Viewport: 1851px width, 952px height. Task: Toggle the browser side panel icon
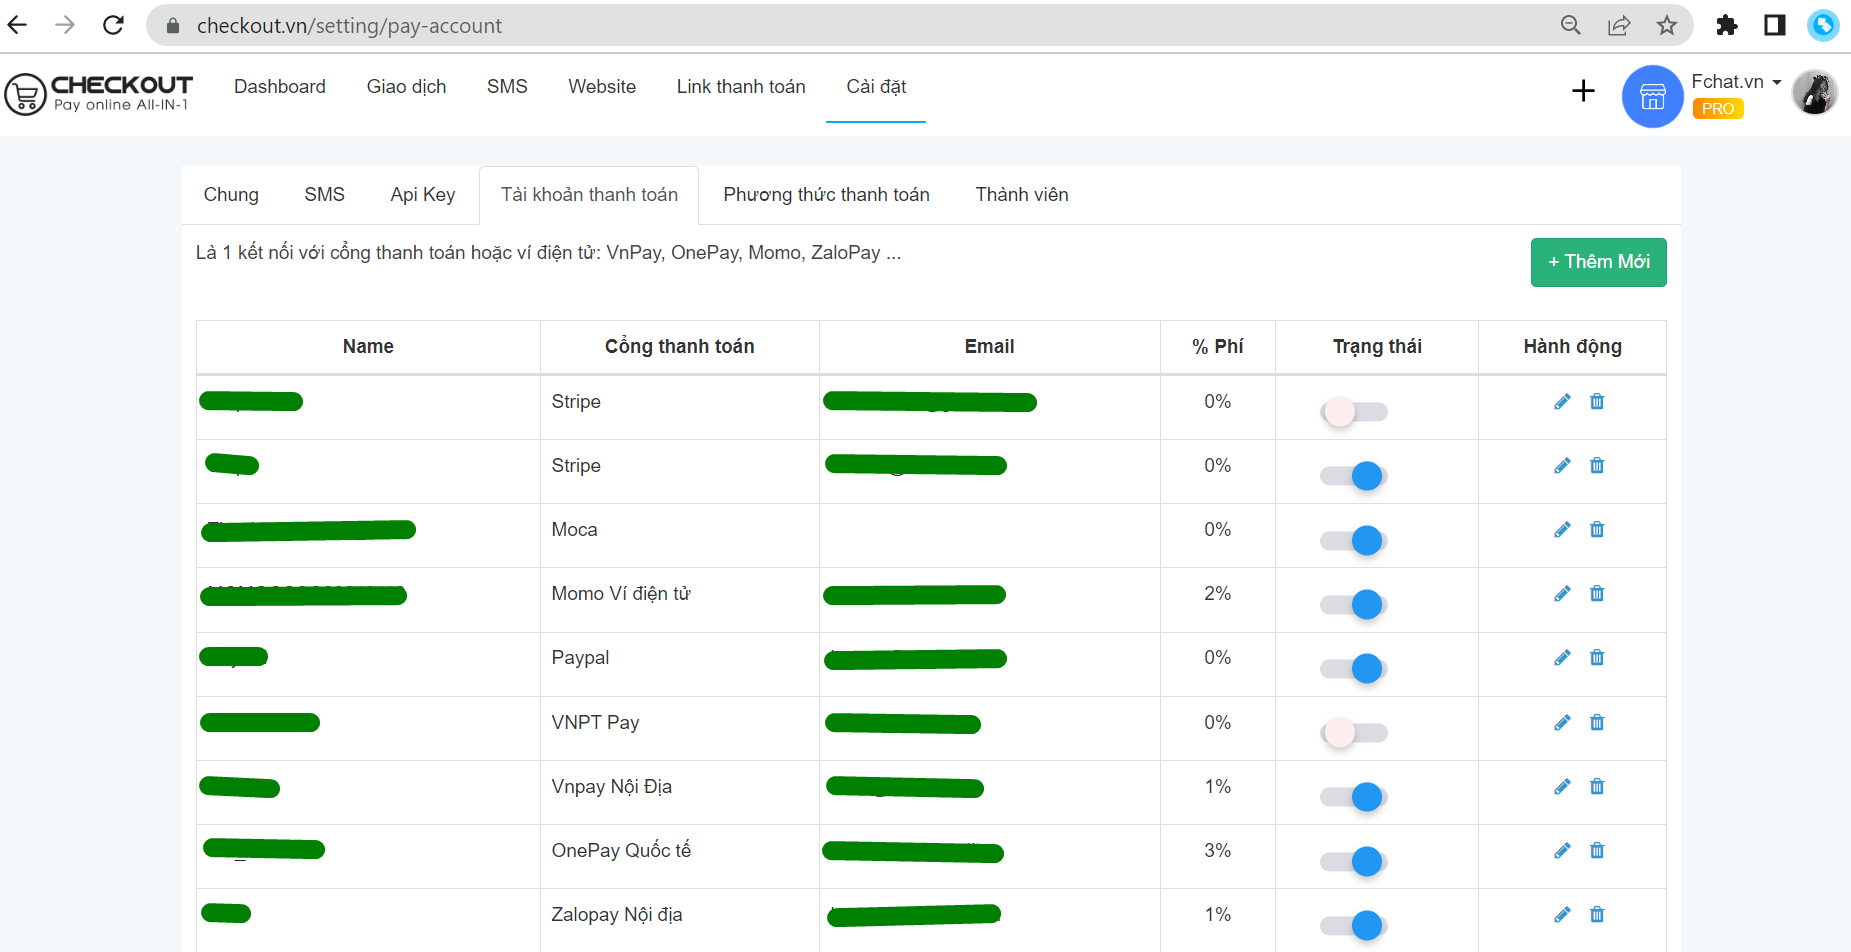tap(1775, 25)
